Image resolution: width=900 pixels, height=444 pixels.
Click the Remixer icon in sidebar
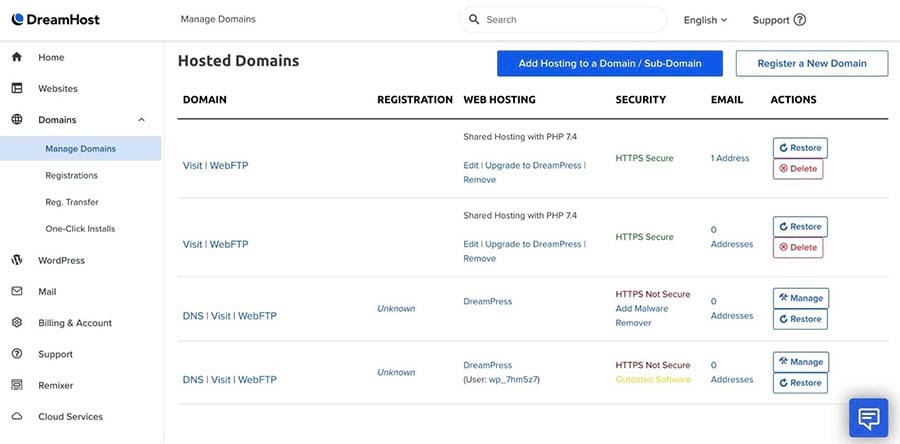17,385
